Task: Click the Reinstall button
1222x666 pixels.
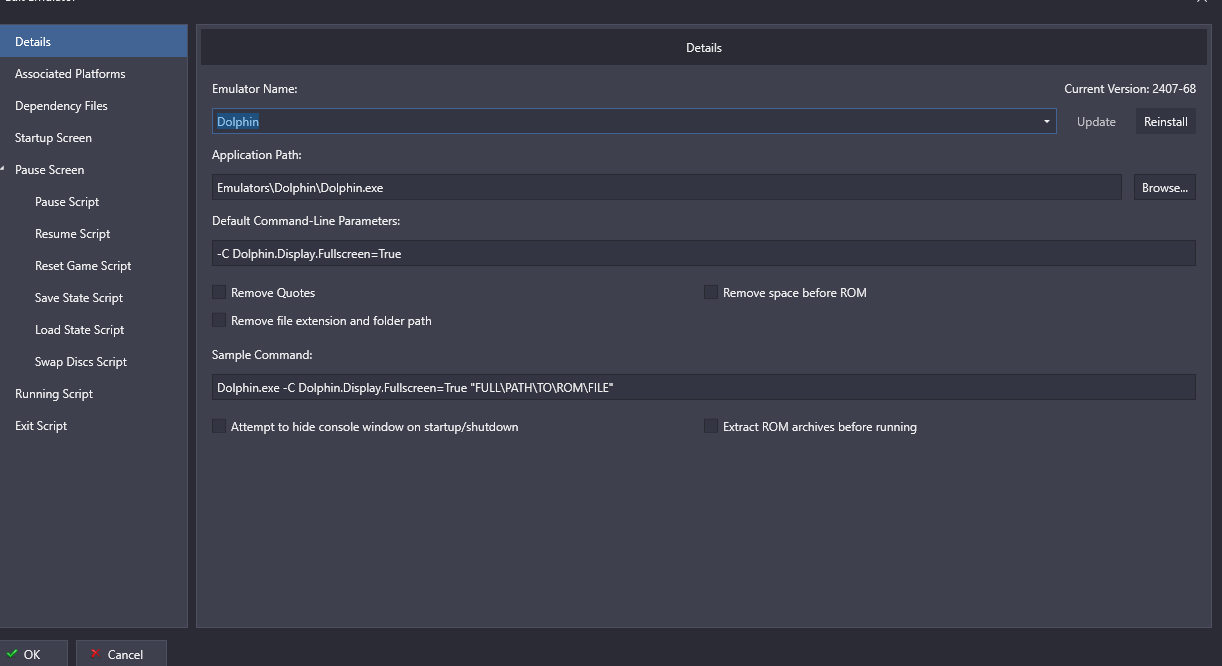Action: click(x=1166, y=122)
